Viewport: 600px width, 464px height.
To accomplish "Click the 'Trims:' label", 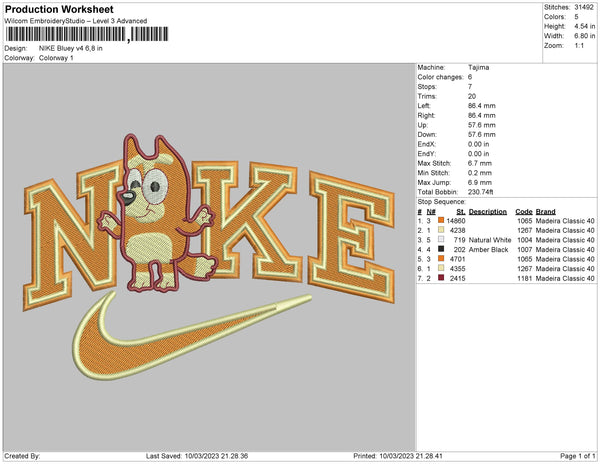I will tap(427, 96).
